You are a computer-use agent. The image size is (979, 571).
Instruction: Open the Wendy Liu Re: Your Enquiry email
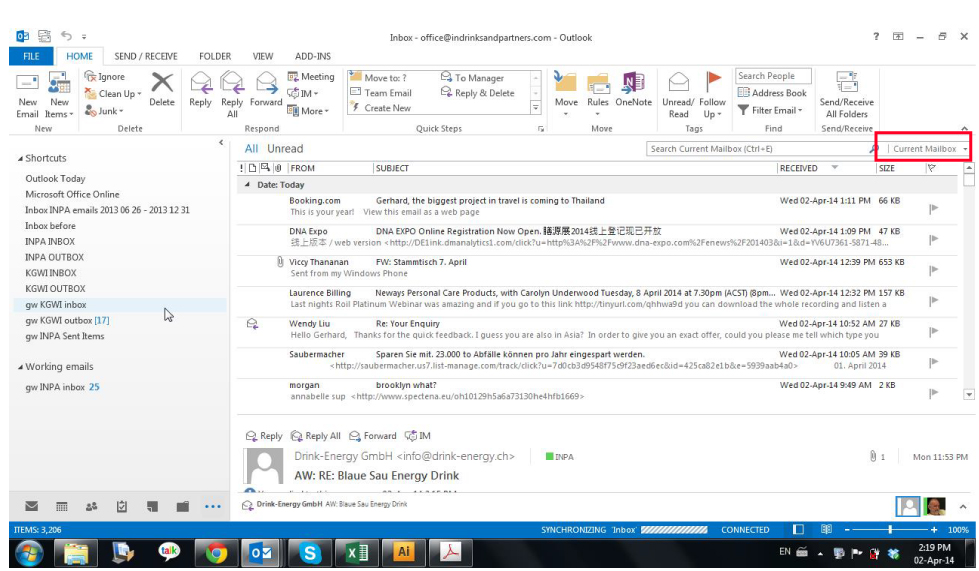(597, 329)
